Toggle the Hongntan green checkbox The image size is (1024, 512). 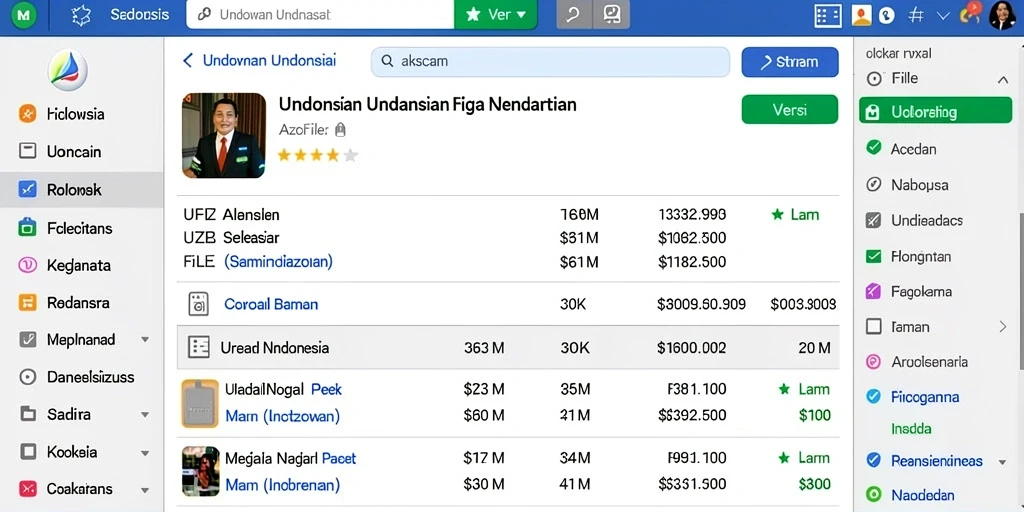(873, 256)
